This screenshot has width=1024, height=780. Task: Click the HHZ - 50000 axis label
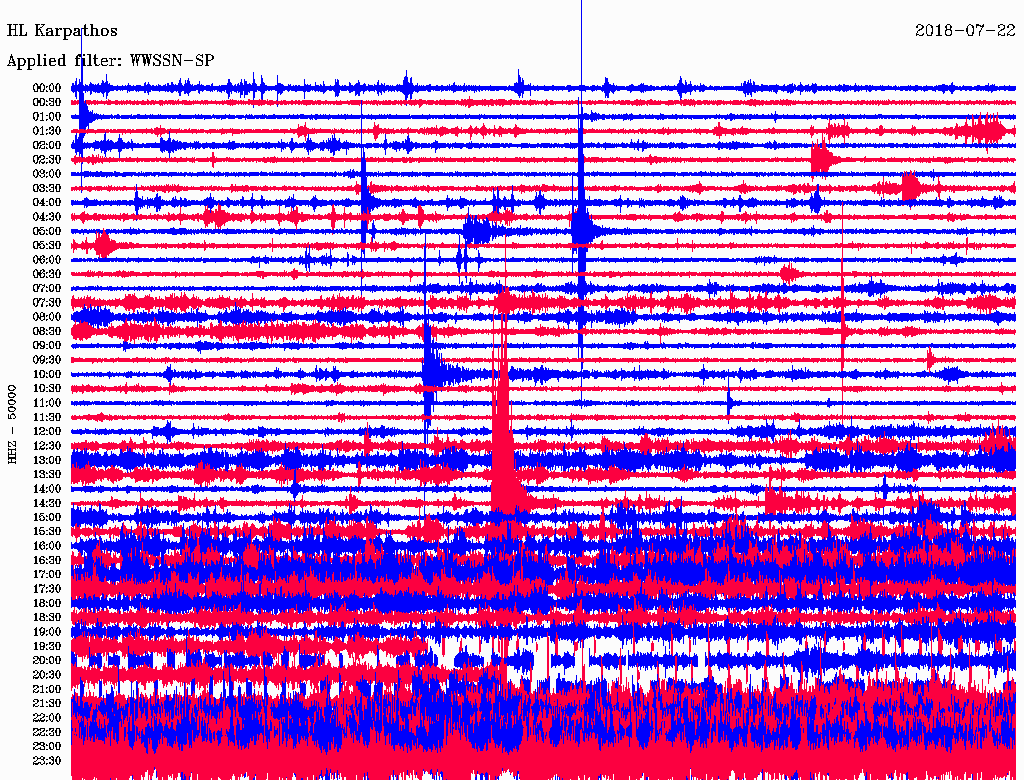click(x=13, y=423)
